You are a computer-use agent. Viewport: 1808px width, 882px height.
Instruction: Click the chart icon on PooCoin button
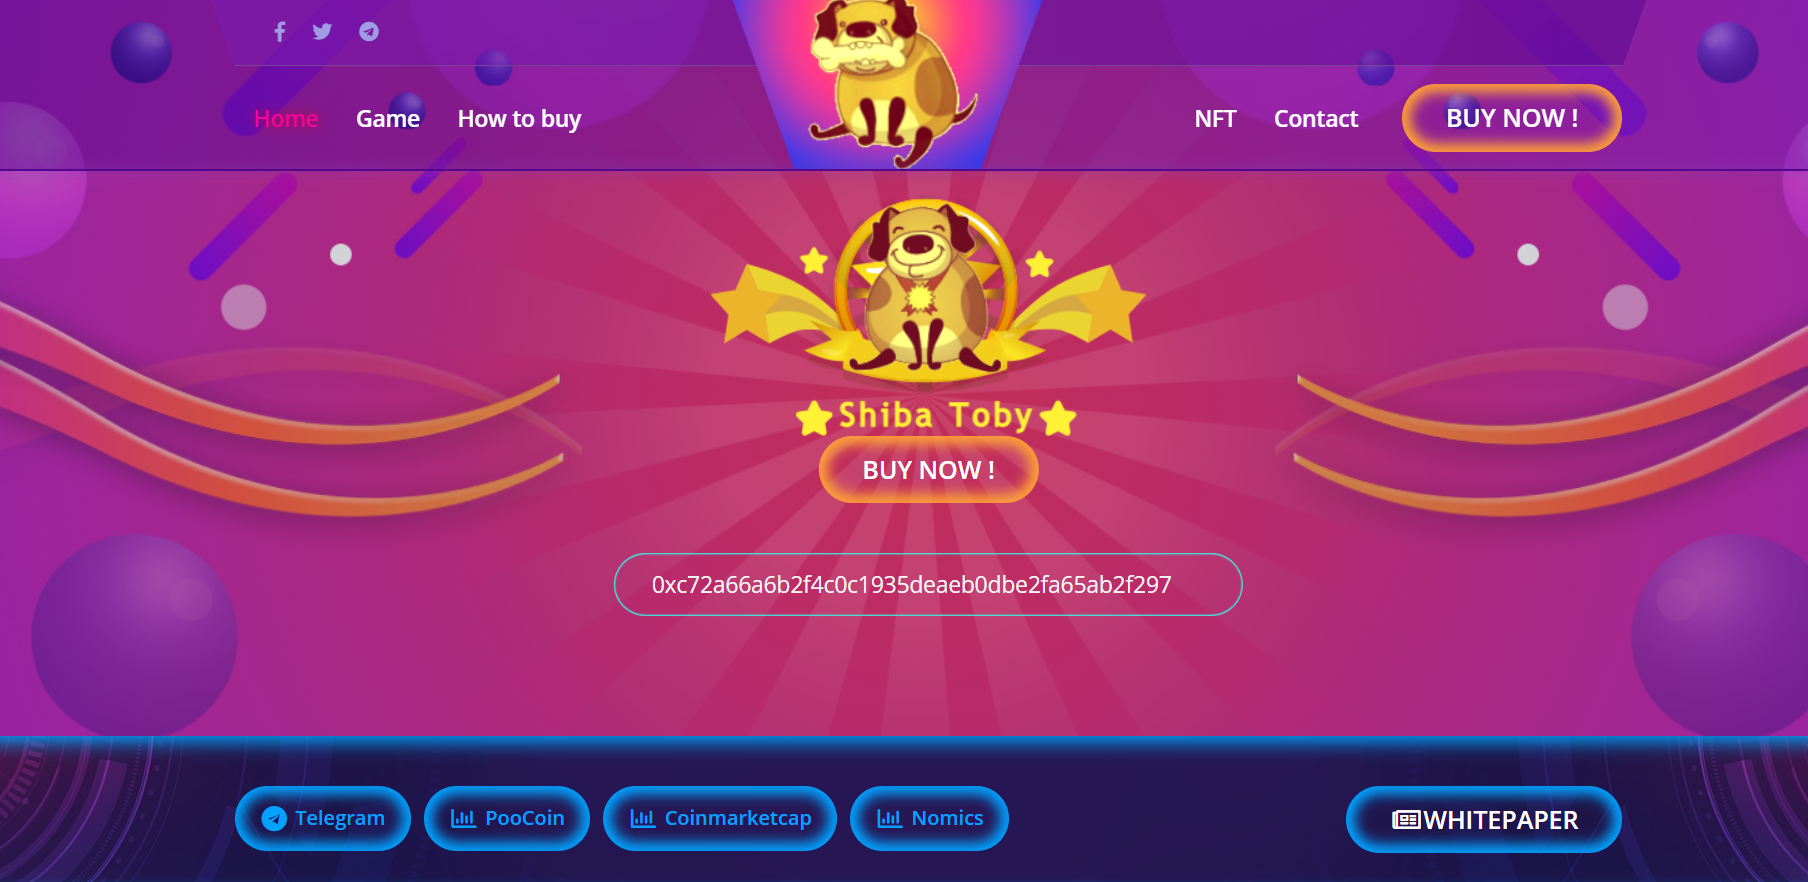[463, 819]
